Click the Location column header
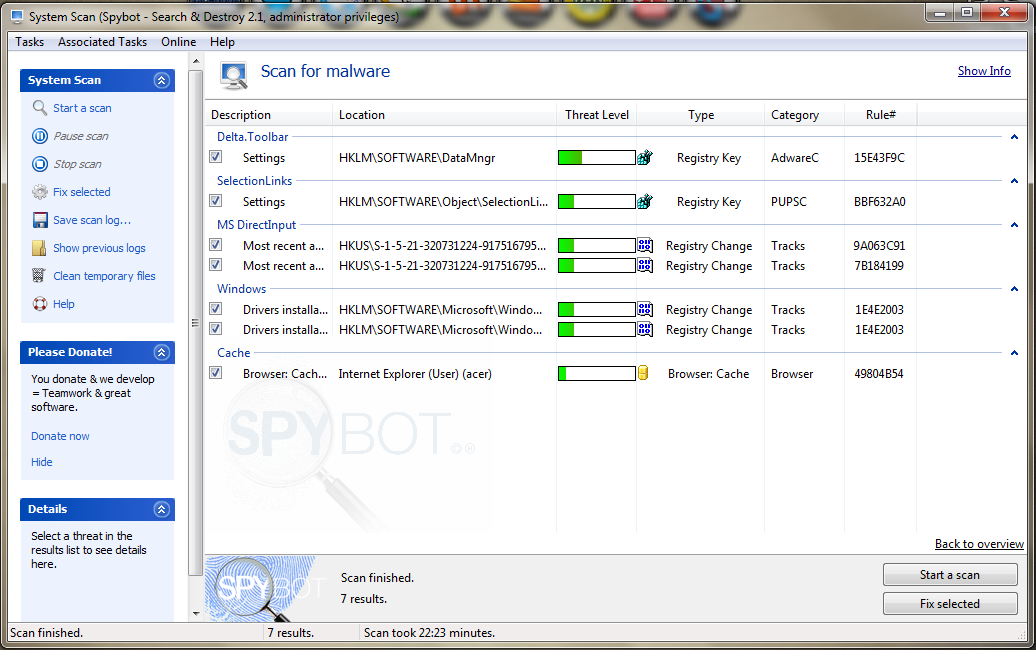The width and height of the screenshot is (1036, 650). tap(445, 115)
